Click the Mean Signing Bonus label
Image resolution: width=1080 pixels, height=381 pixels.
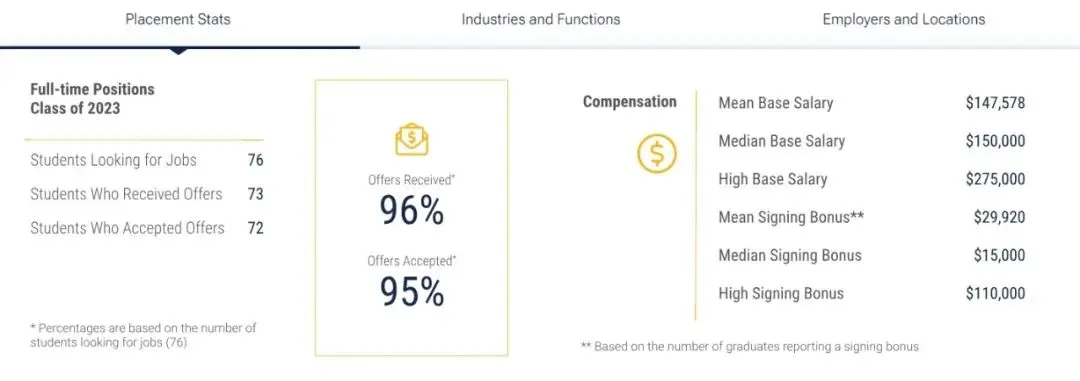pyautogui.click(x=791, y=217)
